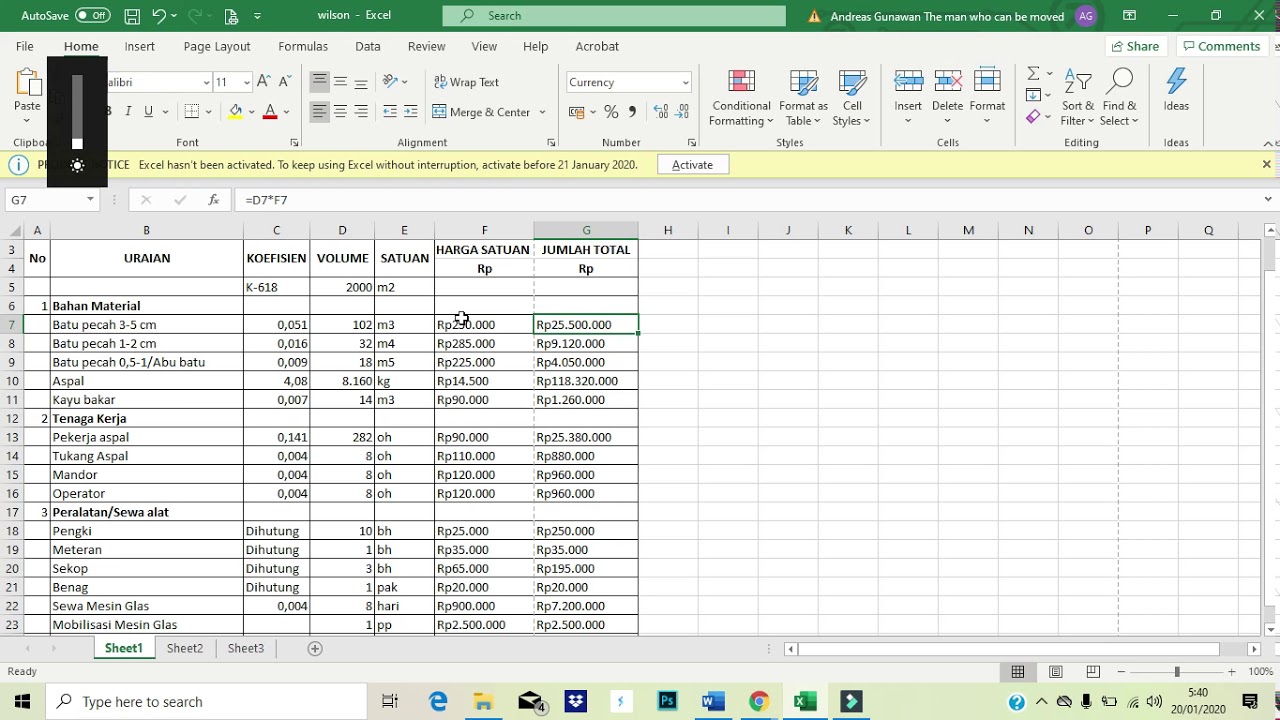
Task: Undo the last action
Action: tap(159, 16)
